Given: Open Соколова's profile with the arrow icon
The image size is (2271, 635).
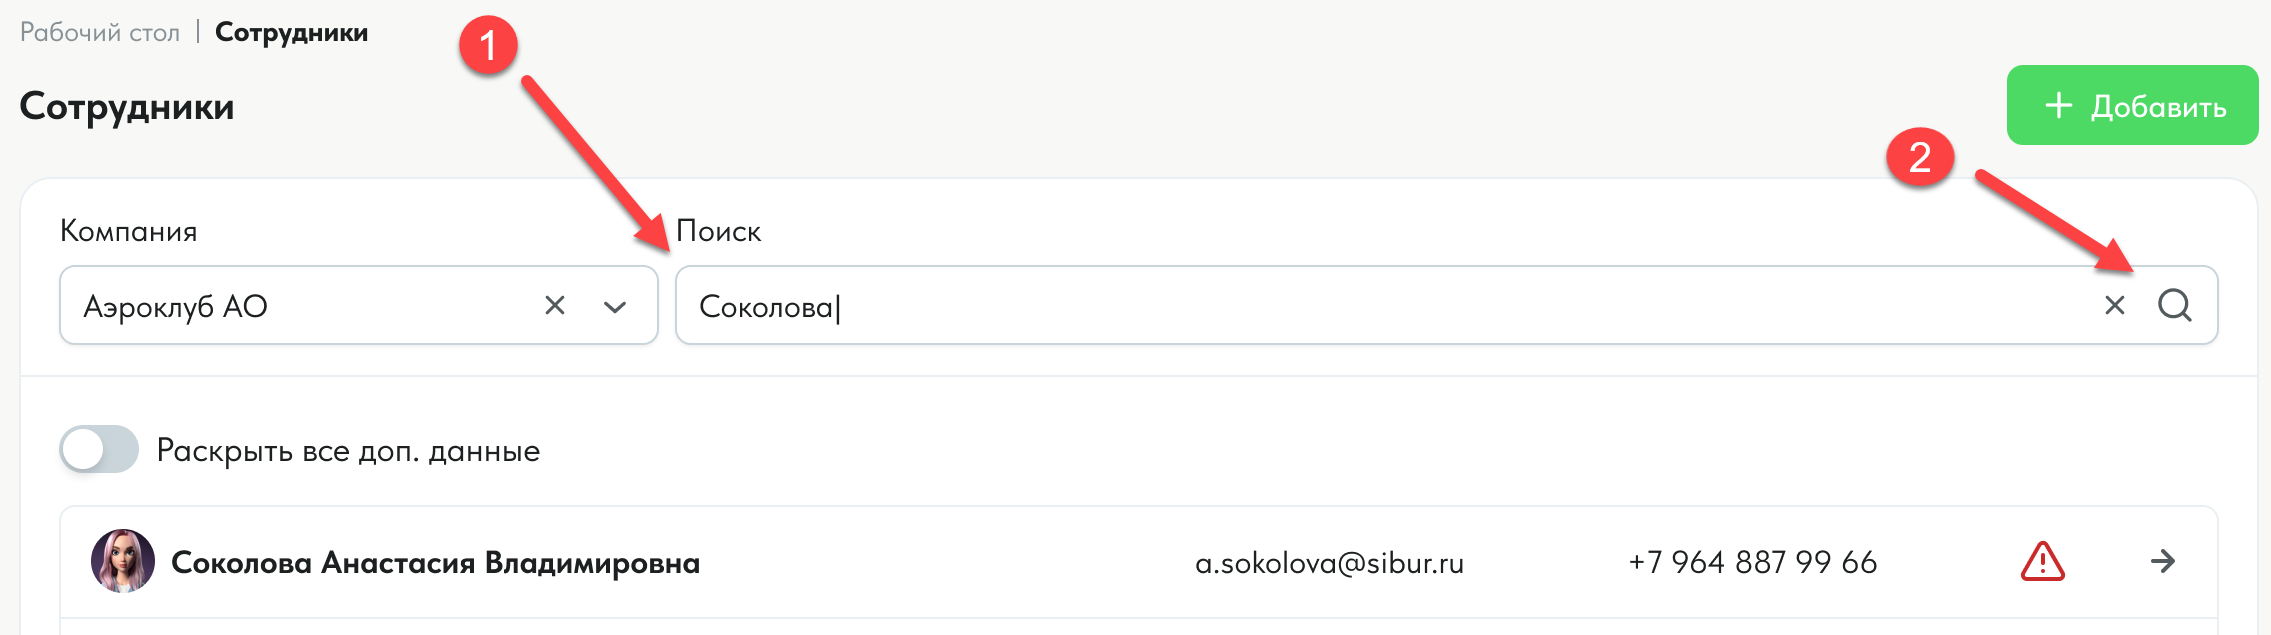Looking at the screenshot, I should coord(2163,562).
